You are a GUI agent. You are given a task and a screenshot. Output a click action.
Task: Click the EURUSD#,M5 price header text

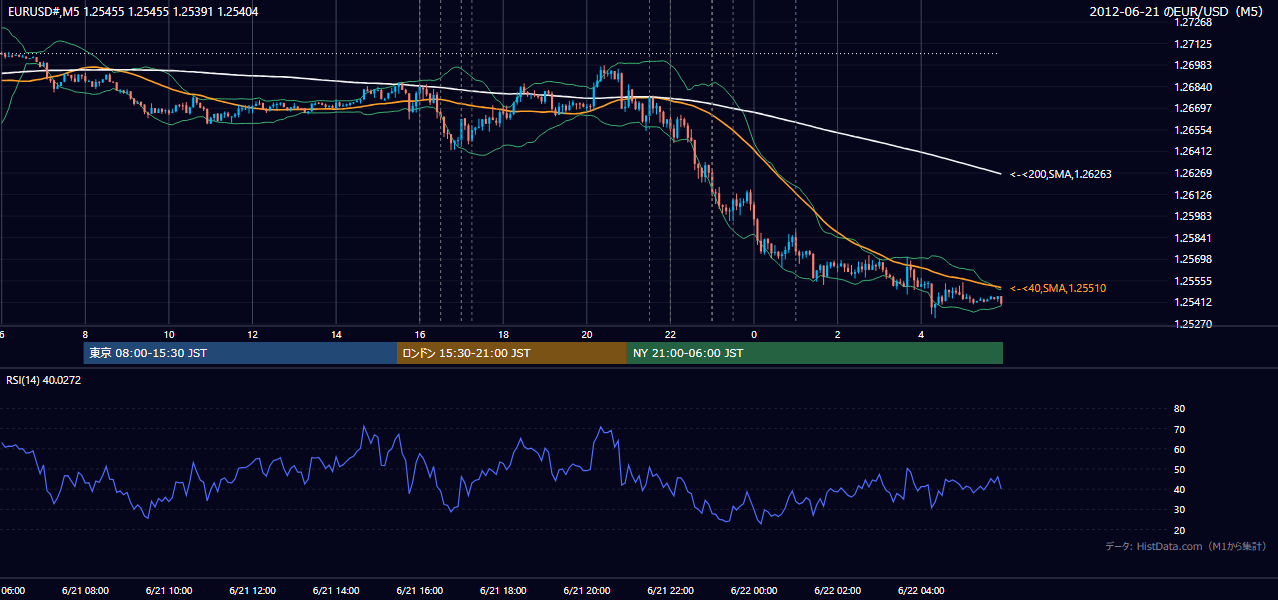coord(132,11)
